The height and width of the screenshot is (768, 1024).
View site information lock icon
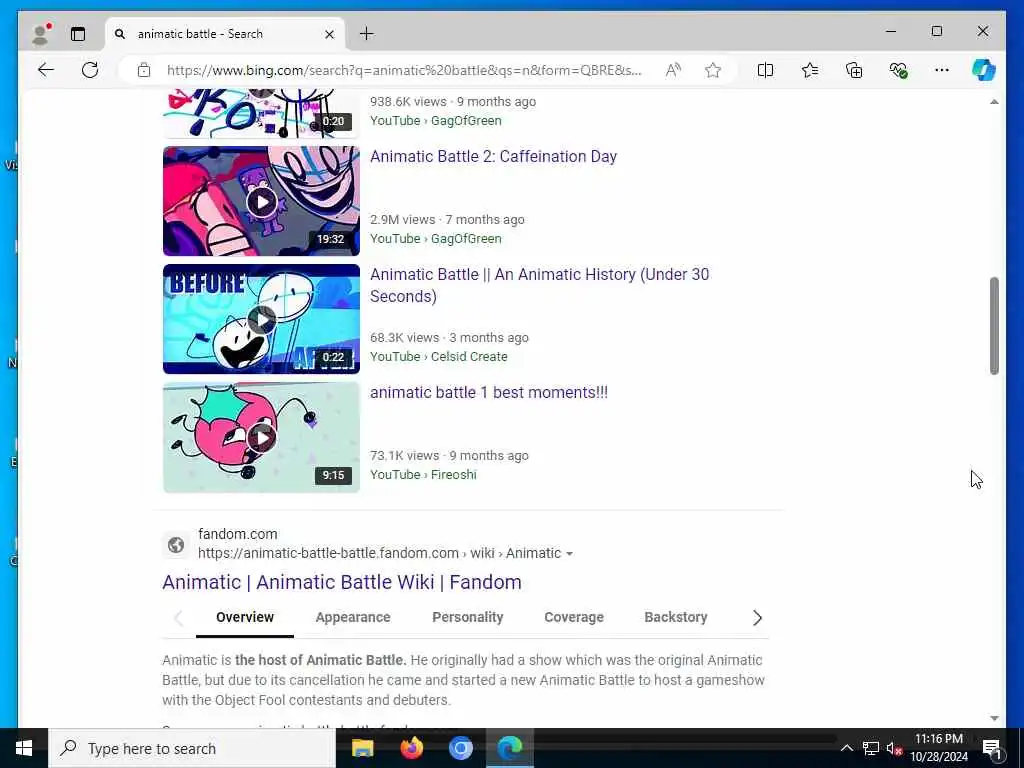[144, 70]
